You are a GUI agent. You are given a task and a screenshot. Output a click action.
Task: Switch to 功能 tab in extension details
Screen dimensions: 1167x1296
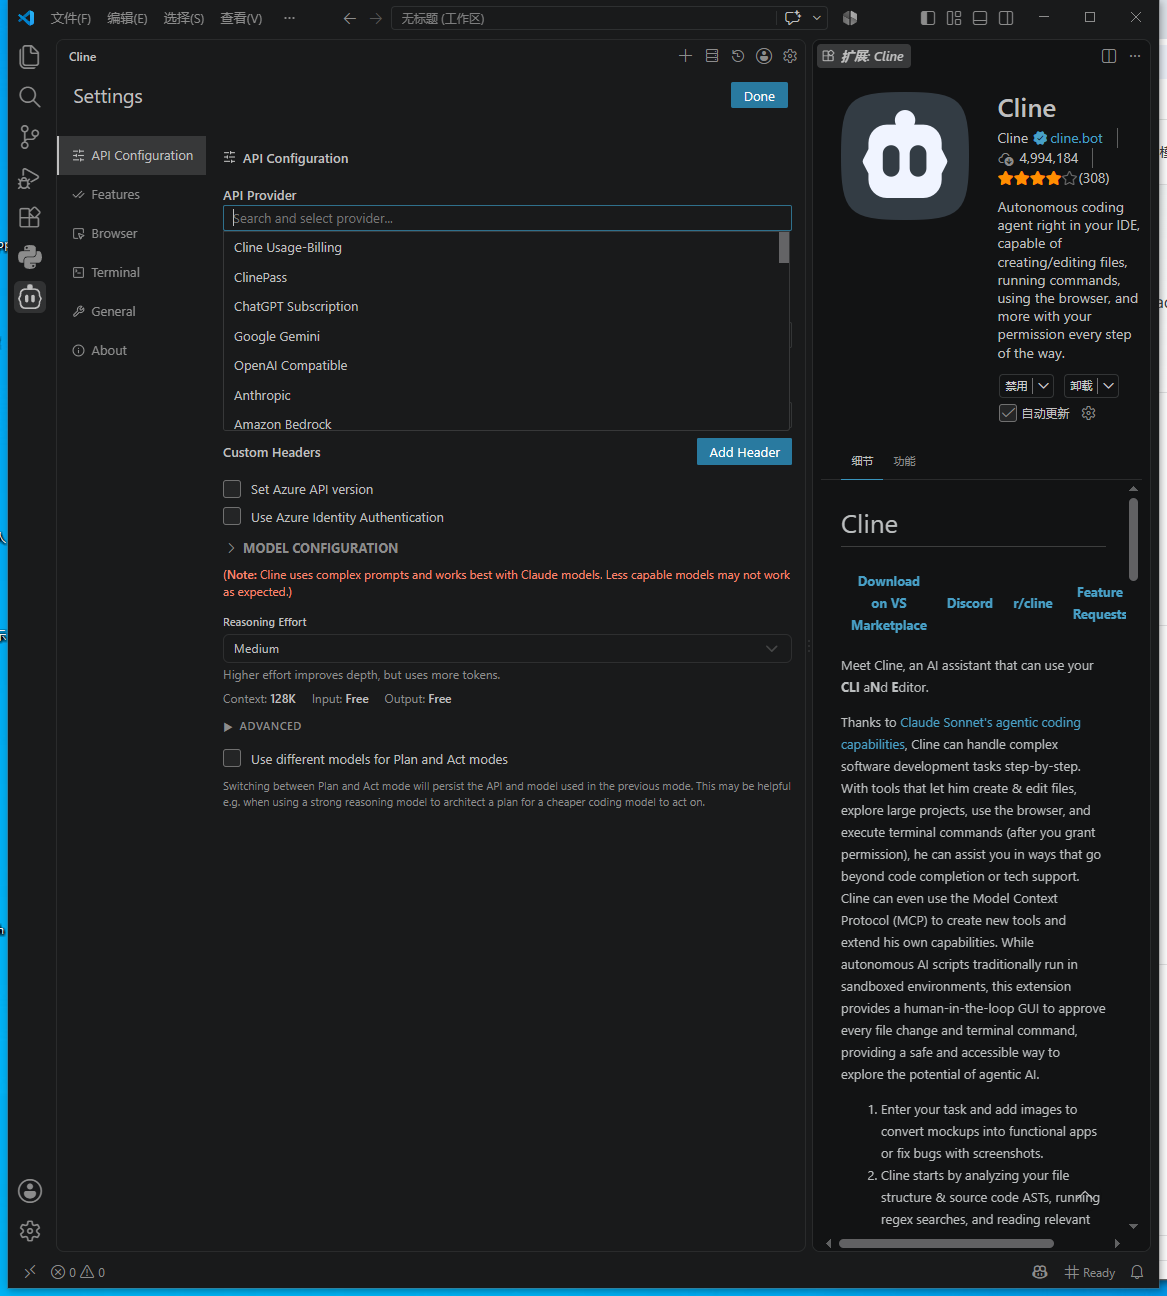(904, 461)
